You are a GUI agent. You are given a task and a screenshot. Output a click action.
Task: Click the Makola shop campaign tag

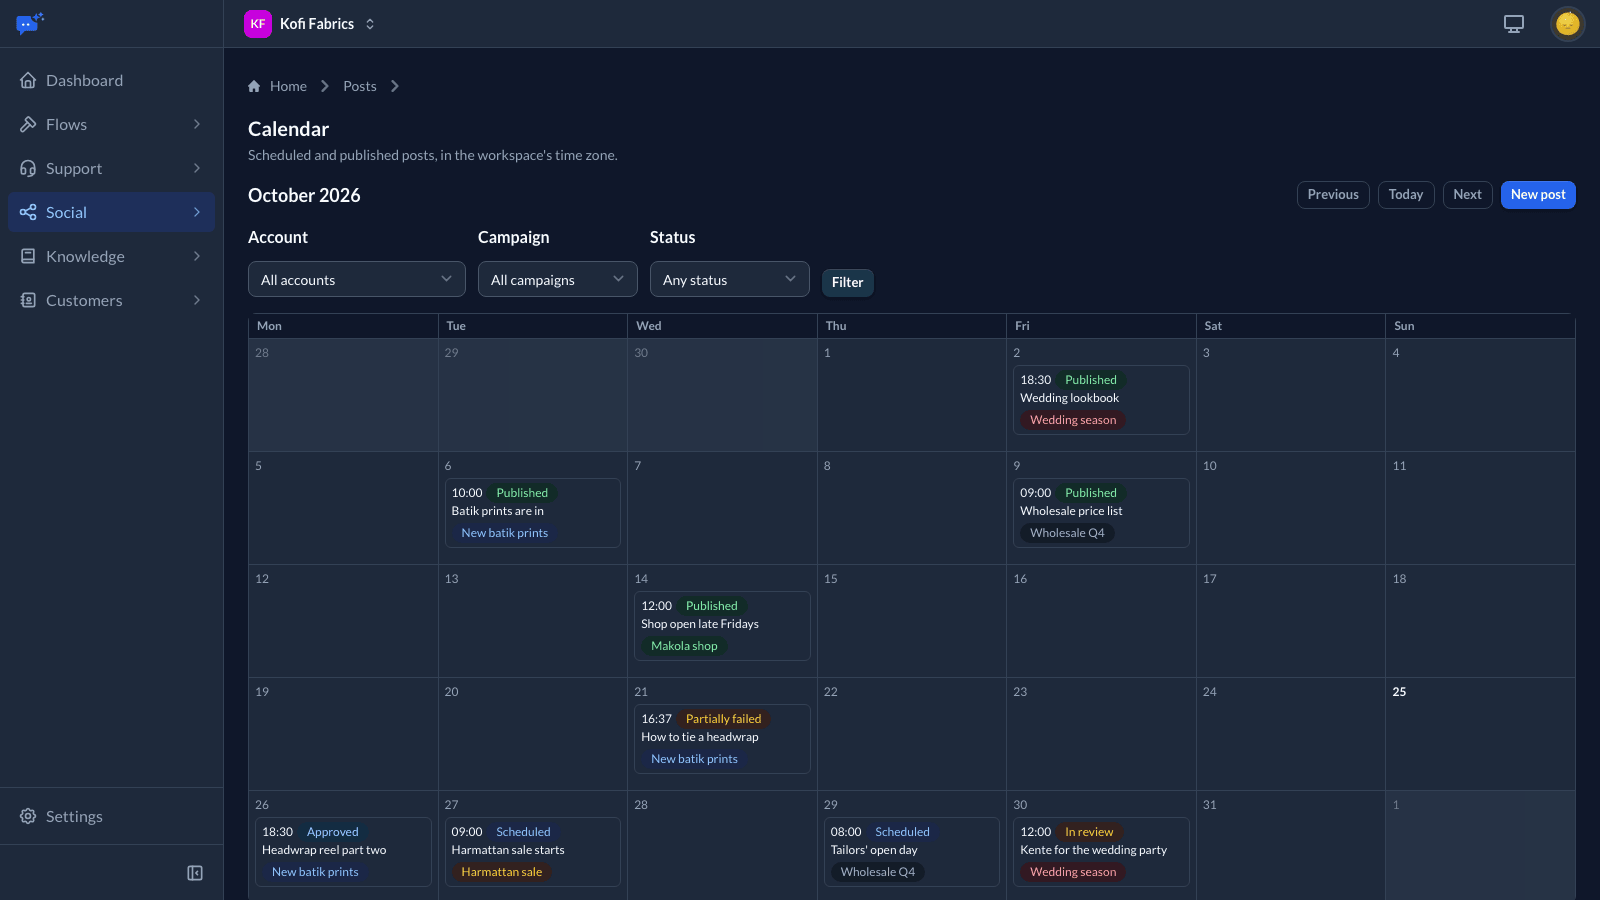684,646
